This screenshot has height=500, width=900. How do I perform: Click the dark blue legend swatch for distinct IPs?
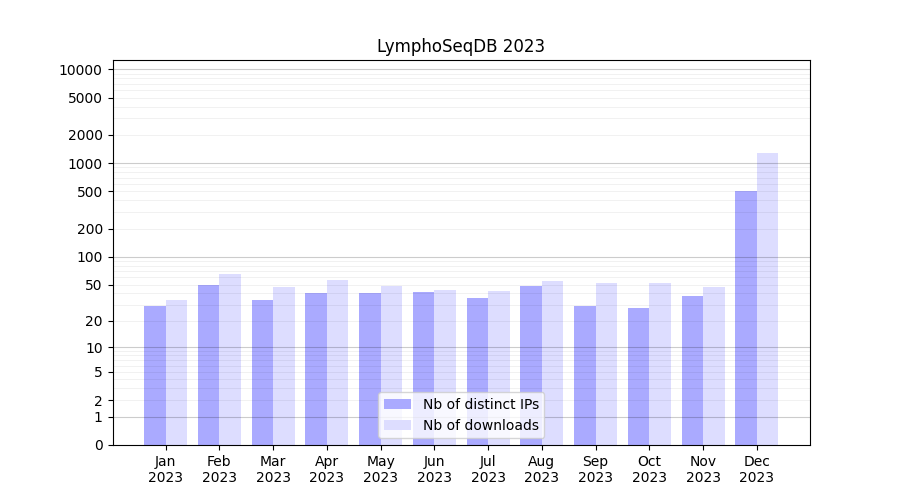(397, 404)
